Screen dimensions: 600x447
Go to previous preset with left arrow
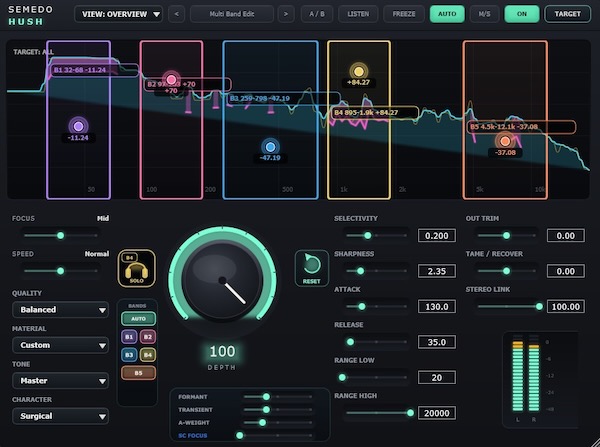(176, 14)
